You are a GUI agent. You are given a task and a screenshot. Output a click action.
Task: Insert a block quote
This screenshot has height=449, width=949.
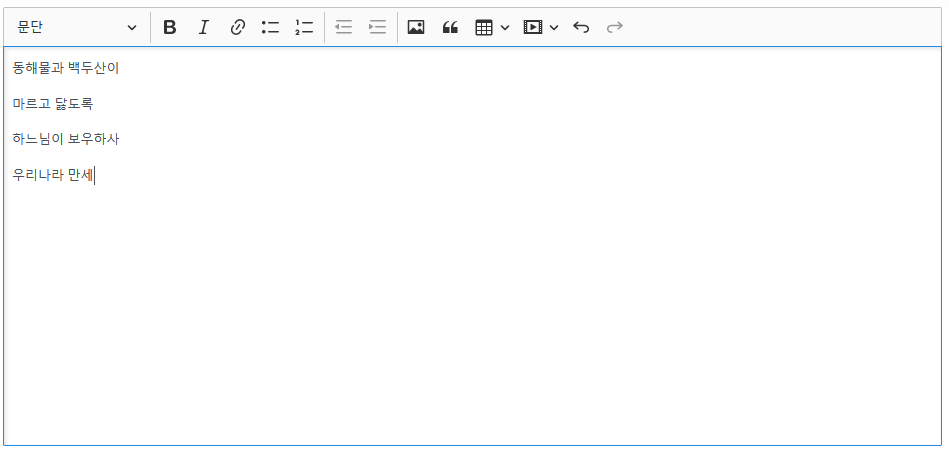click(x=450, y=27)
